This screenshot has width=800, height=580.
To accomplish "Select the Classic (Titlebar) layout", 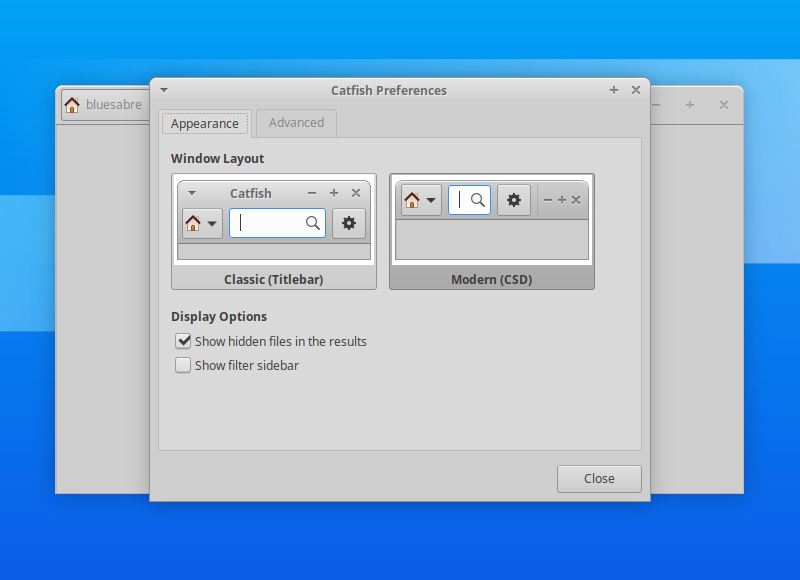I will coord(272,279).
